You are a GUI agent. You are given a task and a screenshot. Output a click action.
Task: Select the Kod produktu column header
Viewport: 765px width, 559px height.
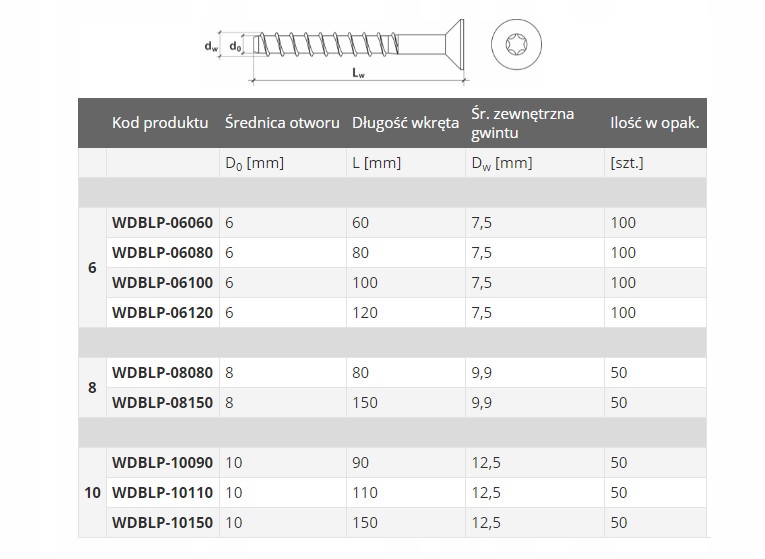[x=160, y=123]
